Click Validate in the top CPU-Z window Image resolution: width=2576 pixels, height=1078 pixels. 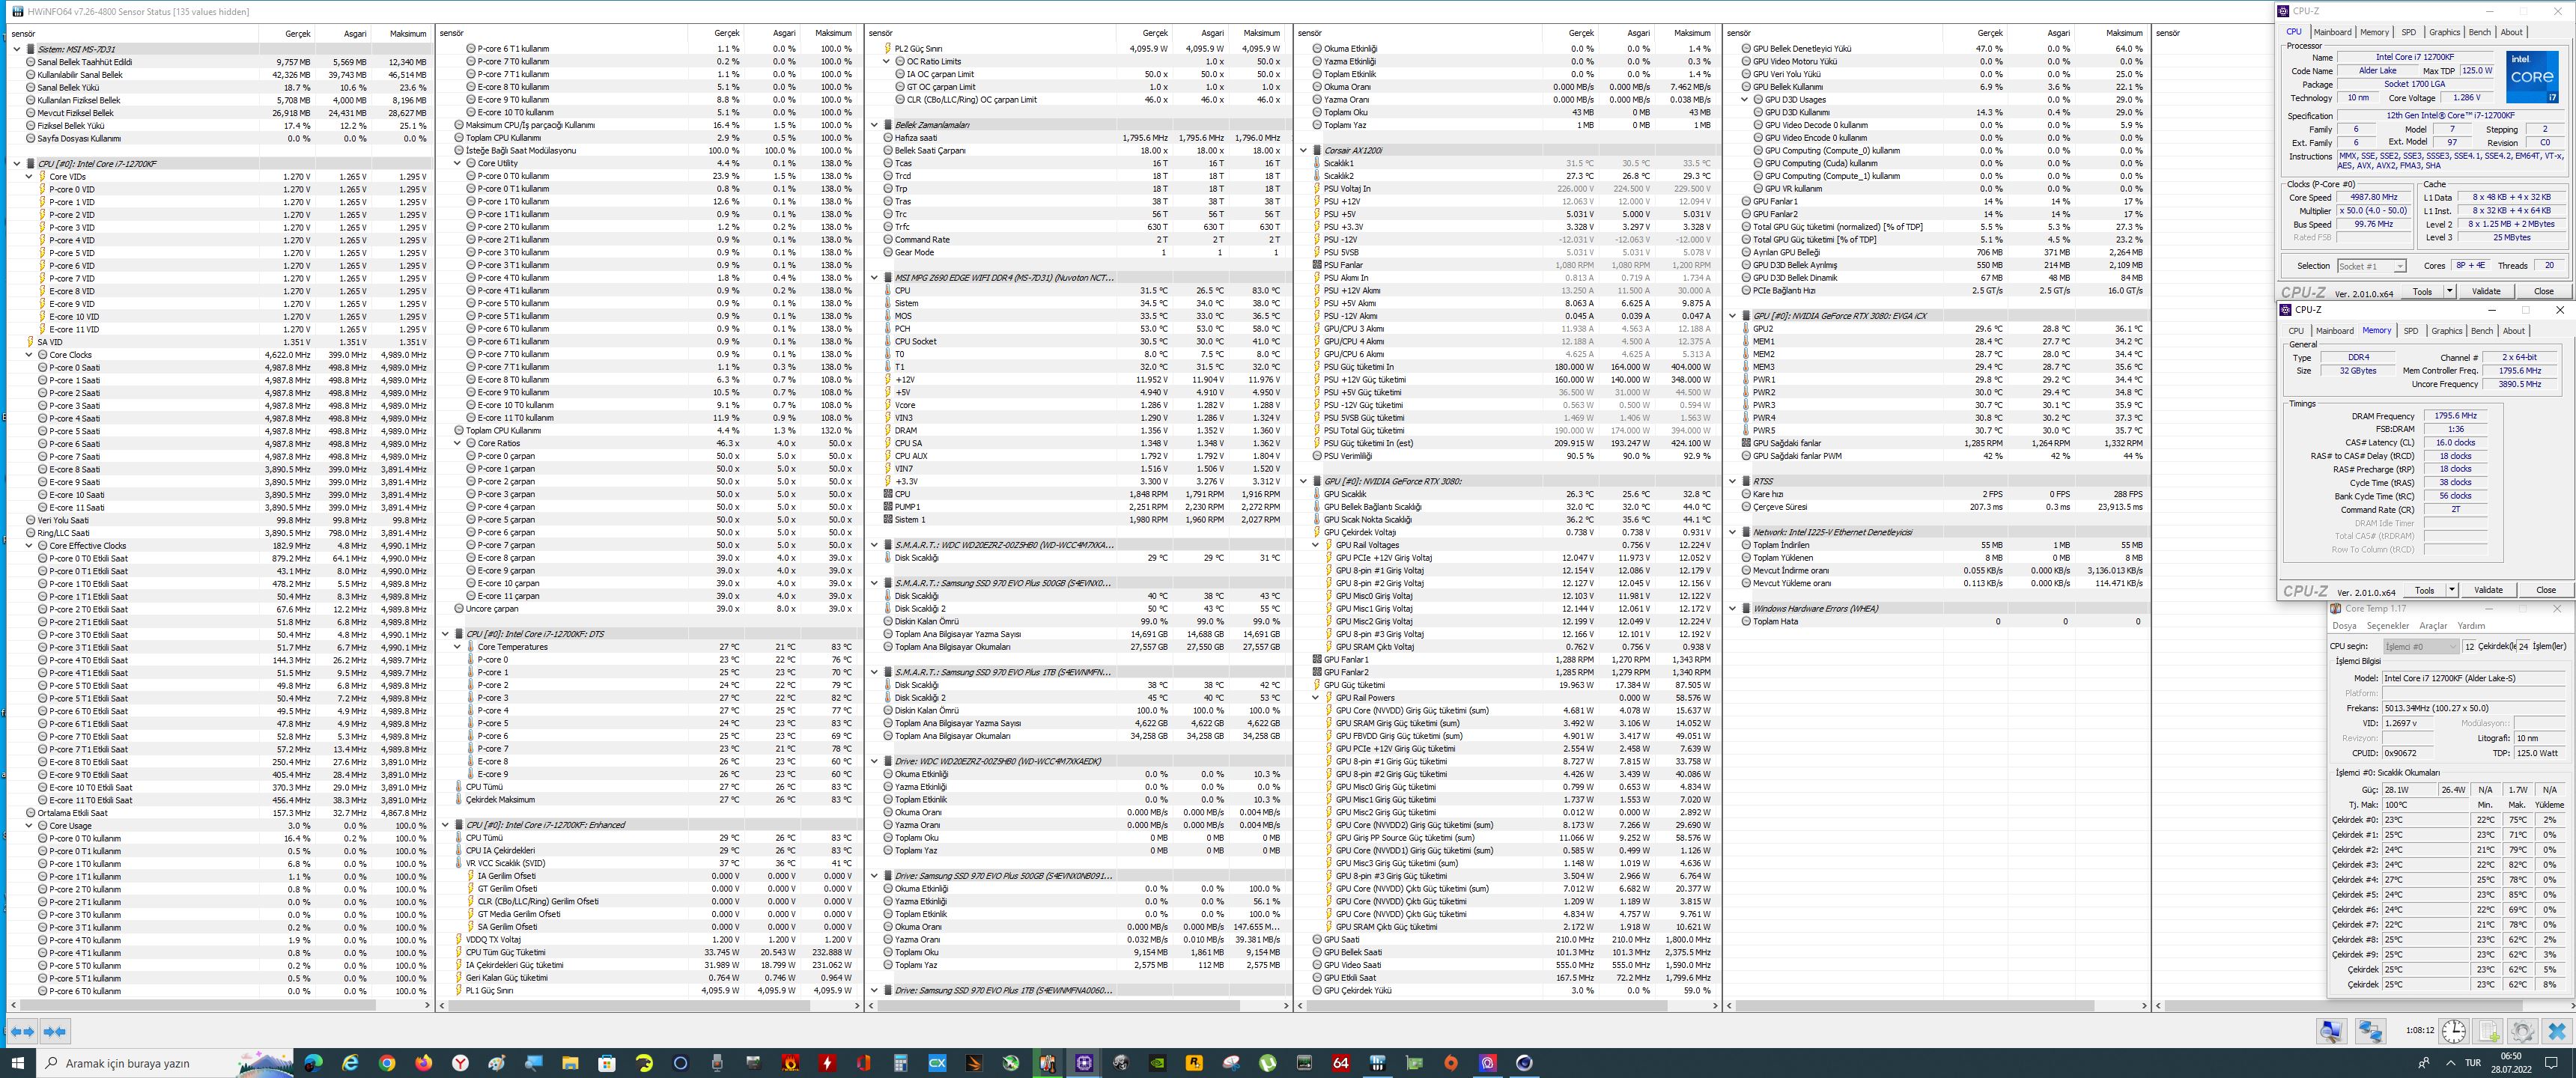coord(2486,291)
